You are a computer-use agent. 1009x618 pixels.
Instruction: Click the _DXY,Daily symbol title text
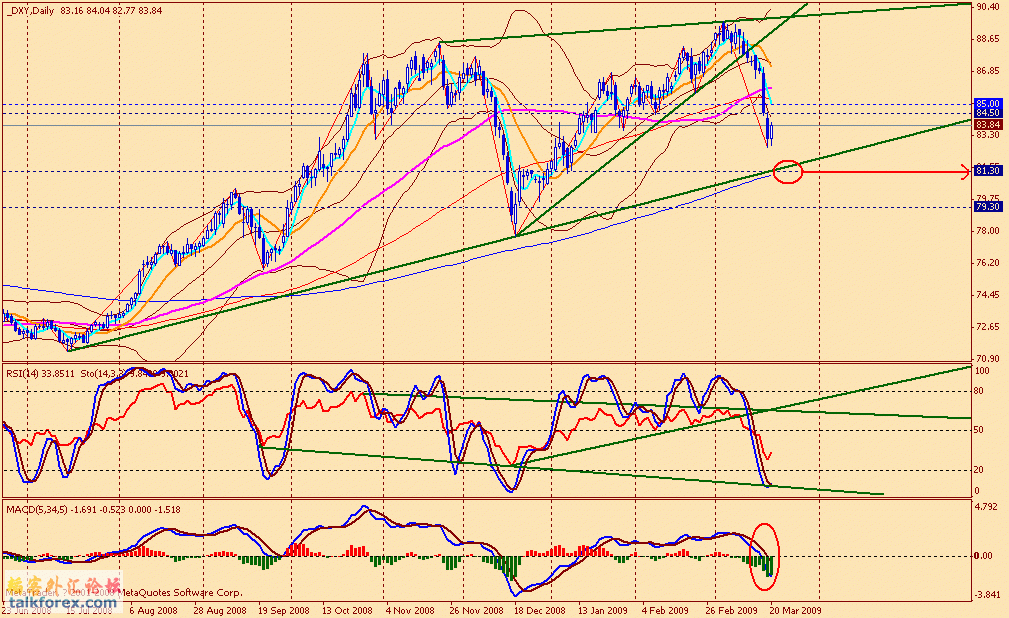[29, 10]
